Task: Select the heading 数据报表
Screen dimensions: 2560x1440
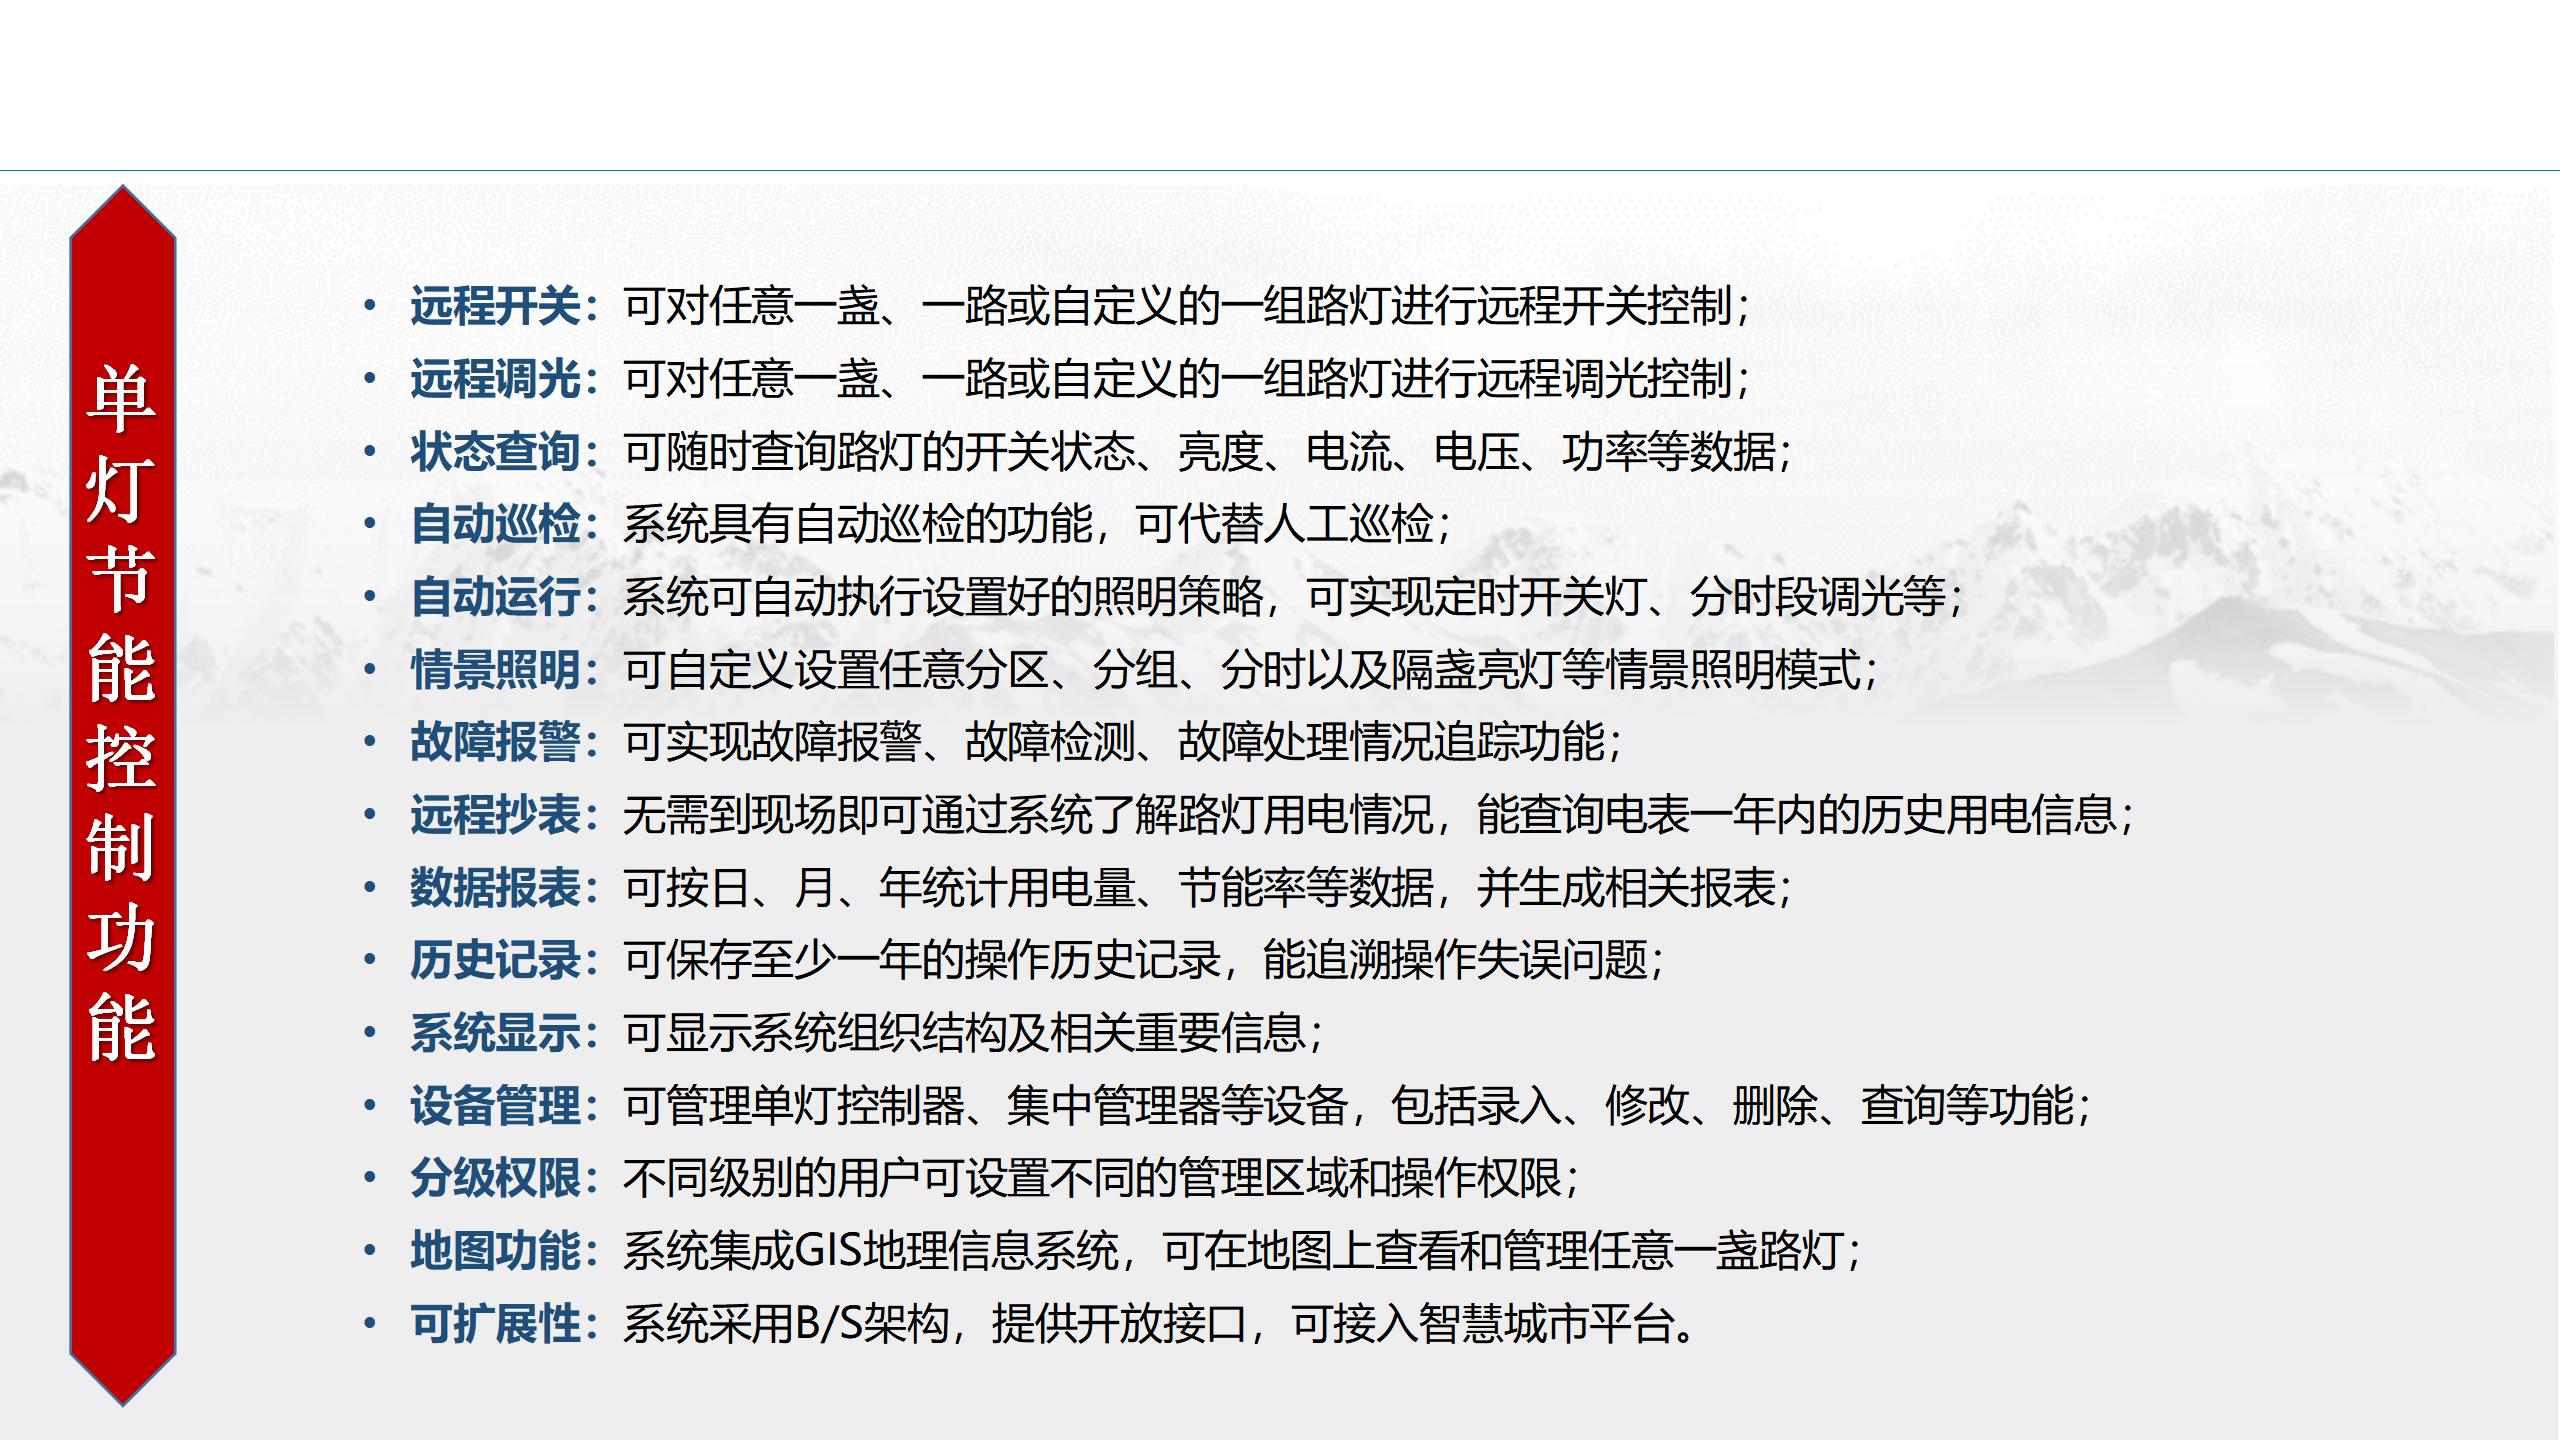Action: (x=495, y=888)
